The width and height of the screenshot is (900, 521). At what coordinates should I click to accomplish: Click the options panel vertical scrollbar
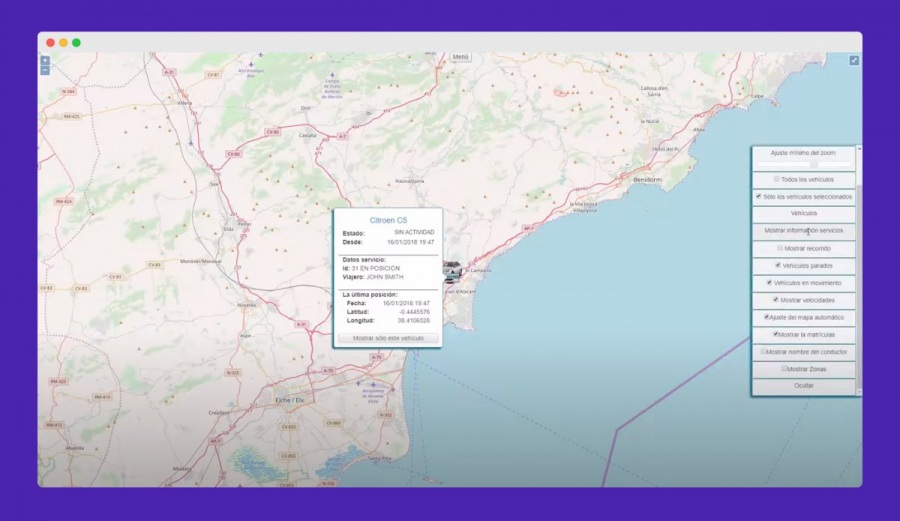click(859, 270)
